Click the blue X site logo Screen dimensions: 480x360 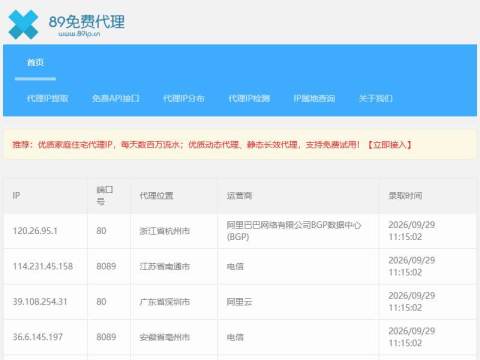click(23, 24)
